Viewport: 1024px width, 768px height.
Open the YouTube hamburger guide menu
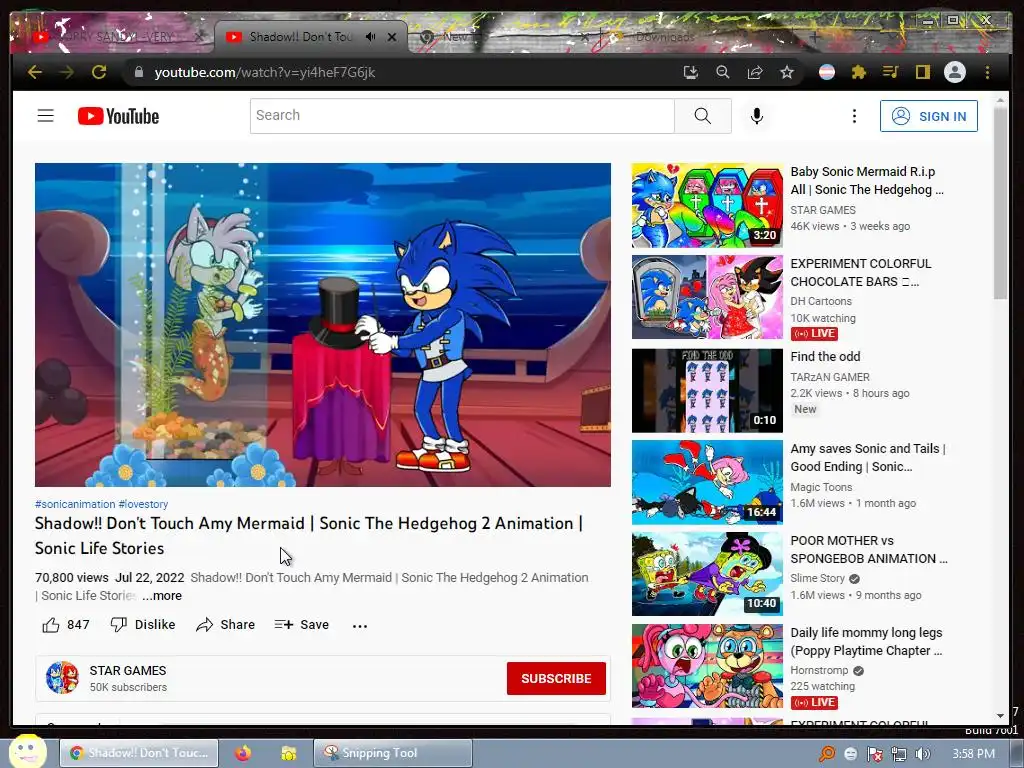(46, 116)
